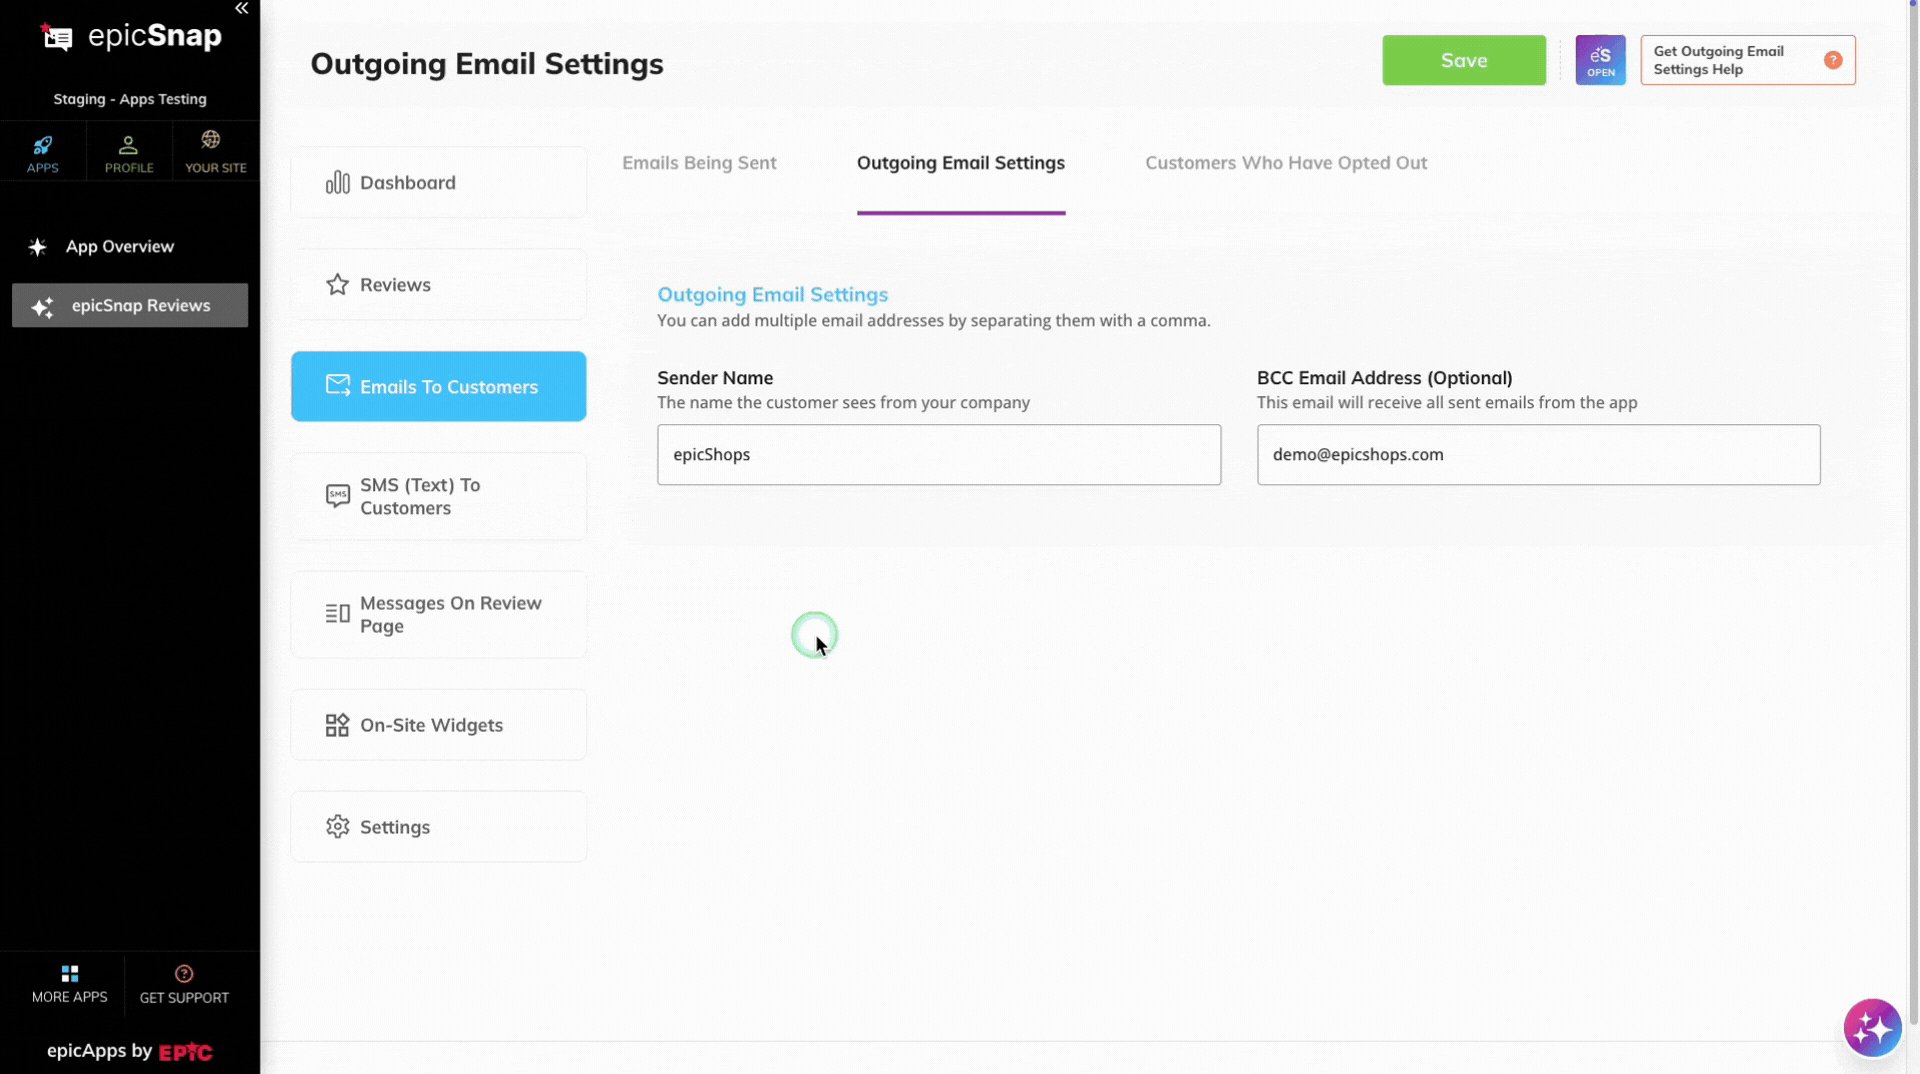Click epicSnap Reviews sparkle icon
This screenshot has height=1074, width=1920.
pyautogui.click(x=42, y=307)
